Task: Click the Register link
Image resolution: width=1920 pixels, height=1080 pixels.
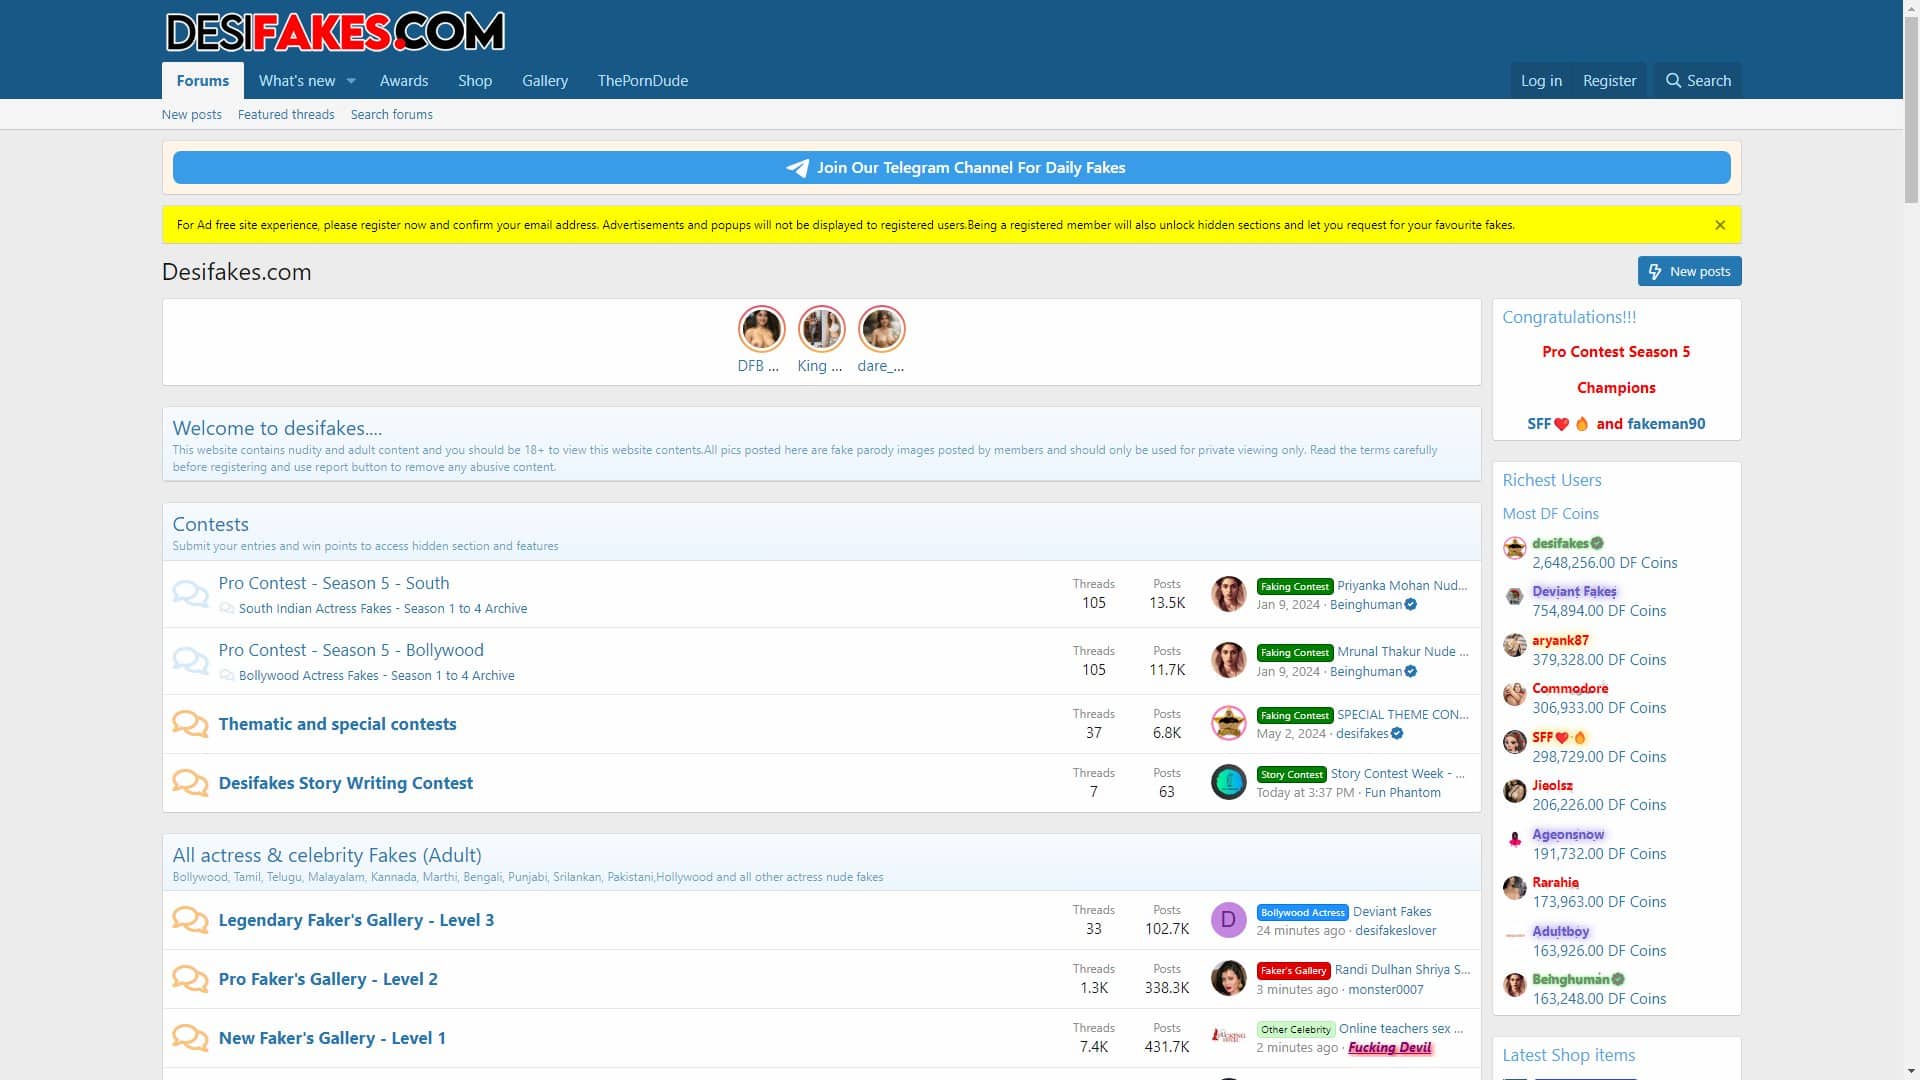Action: click(x=1610, y=81)
